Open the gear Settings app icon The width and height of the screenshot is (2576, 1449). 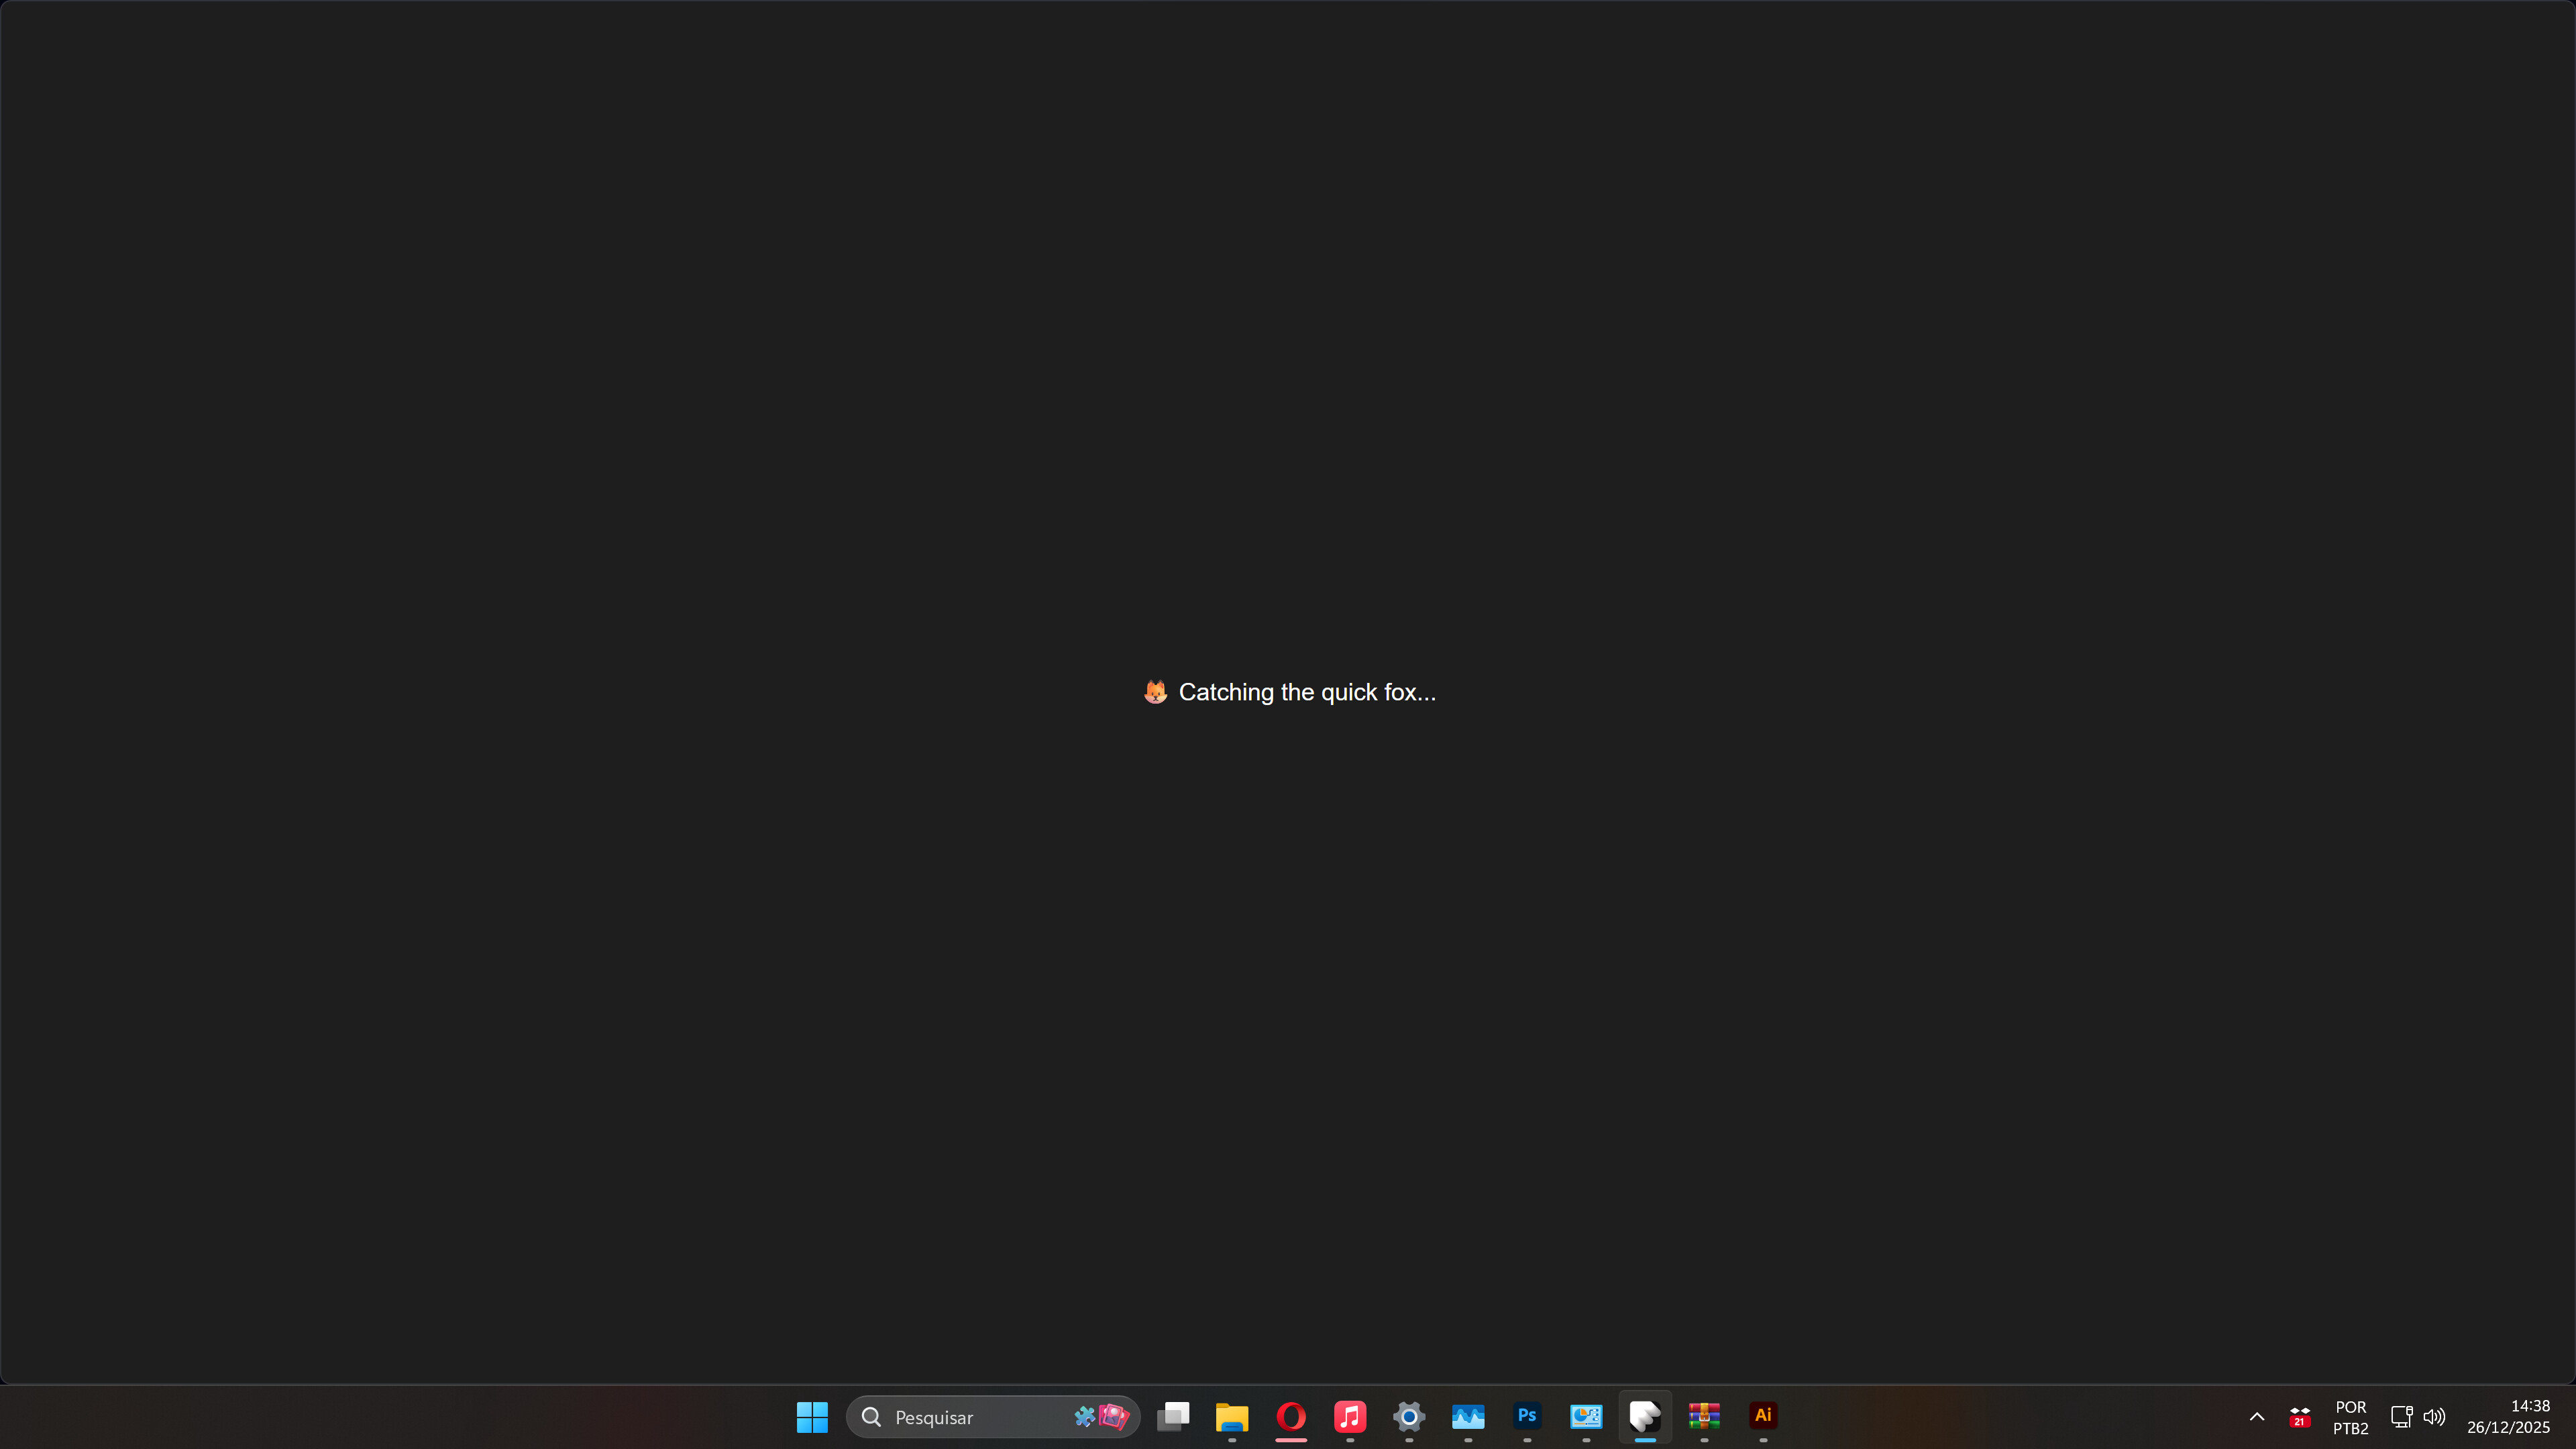coord(1409,1416)
